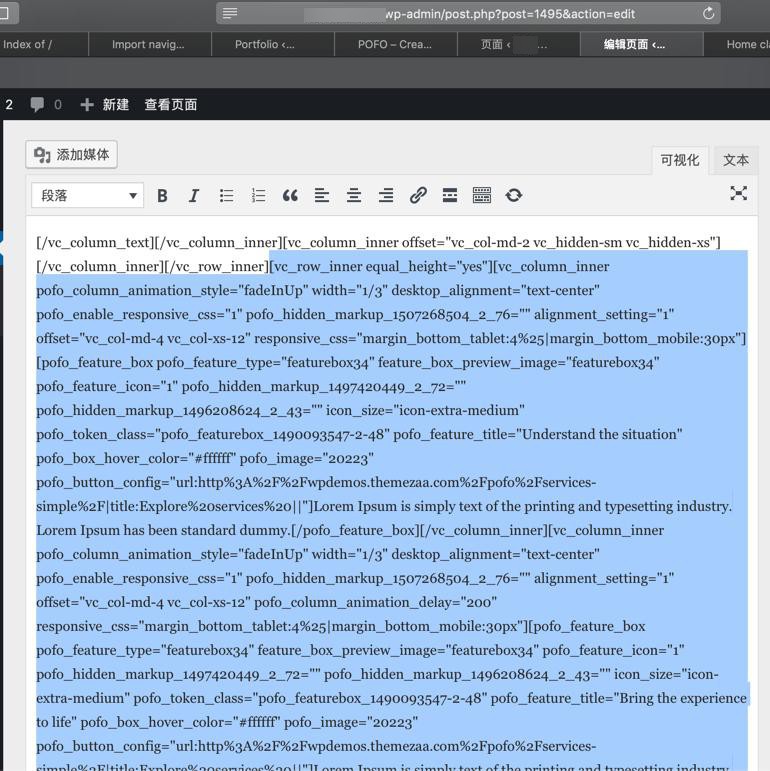Click the first line starting [/vc_column_text]
770x771 pixels.
(x=378, y=242)
